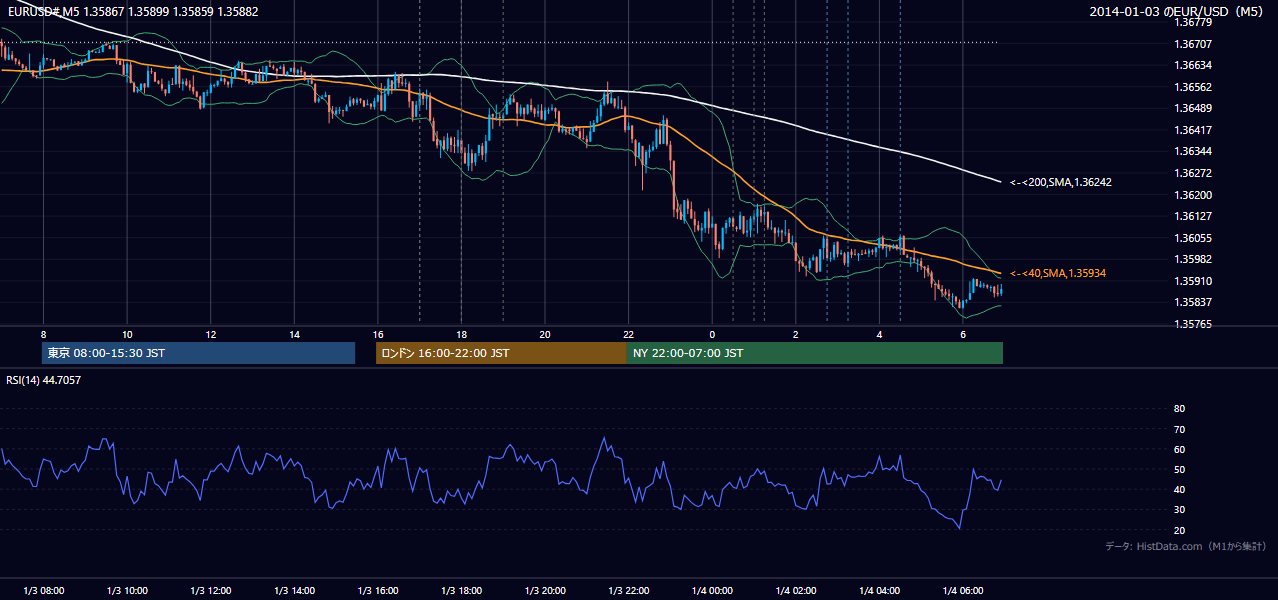Image resolution: width=1278 pixels, height=600 pixels.
Task: Click price axis label 1.35837
Action: pos(1193,302)
